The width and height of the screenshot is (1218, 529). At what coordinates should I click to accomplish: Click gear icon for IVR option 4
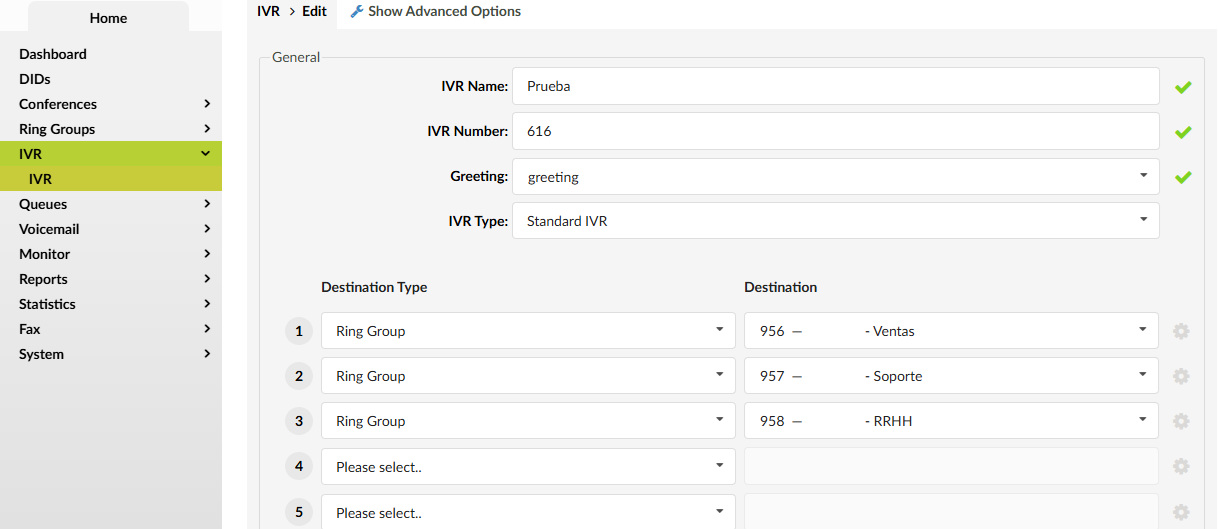click(x=1181, y=466)
